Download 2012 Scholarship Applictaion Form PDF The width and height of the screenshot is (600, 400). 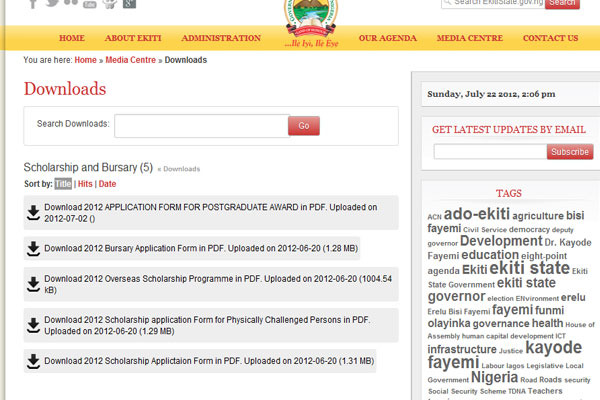(200, 361)
